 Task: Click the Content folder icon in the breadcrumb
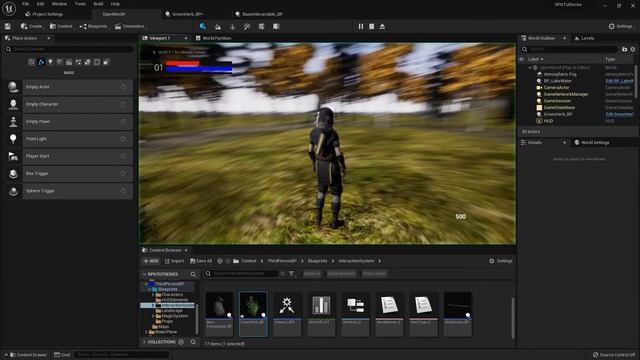236,261
